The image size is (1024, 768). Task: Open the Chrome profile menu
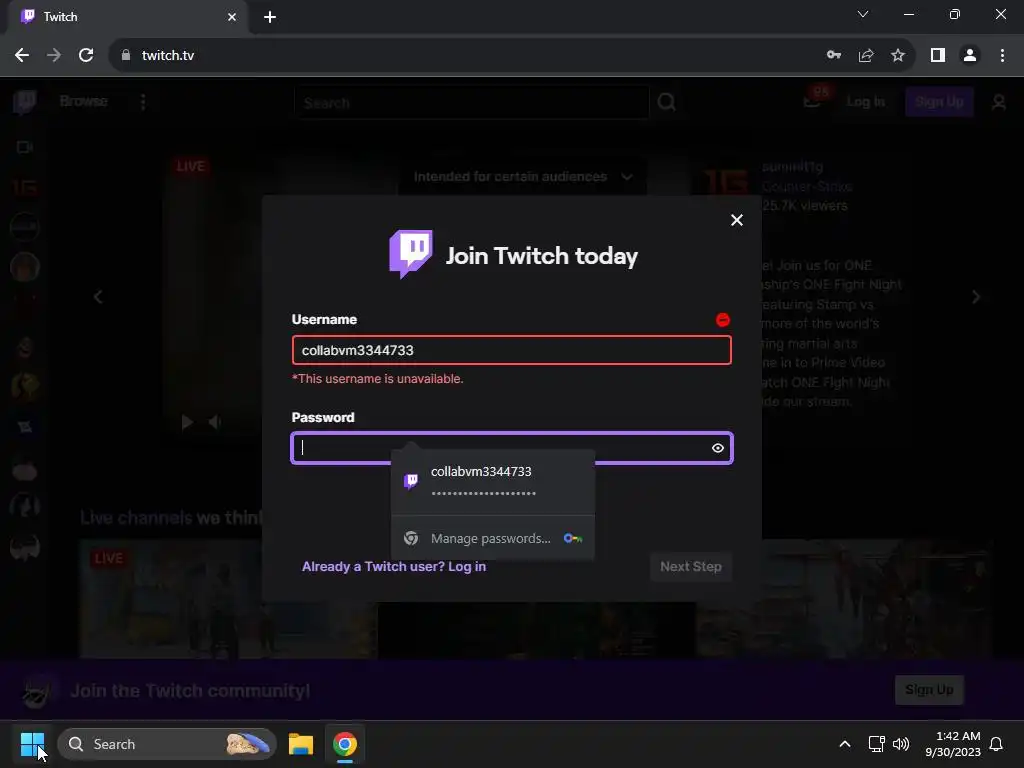[x=970, y=56]
